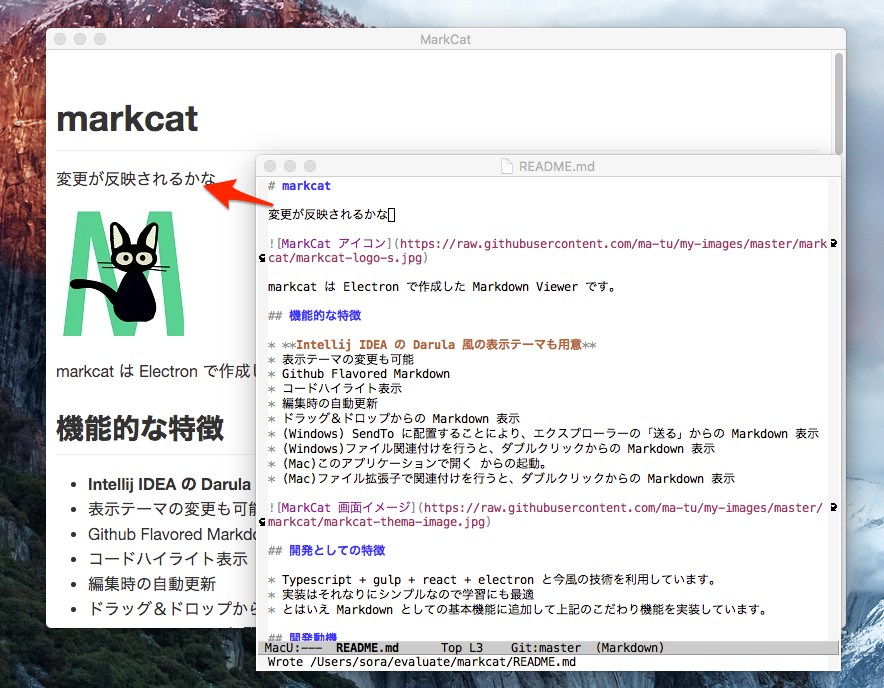Screen dimensions: 884x688
Task: Click the large 'markcat' heading in MarkCat preview
Action: [127, 118]
